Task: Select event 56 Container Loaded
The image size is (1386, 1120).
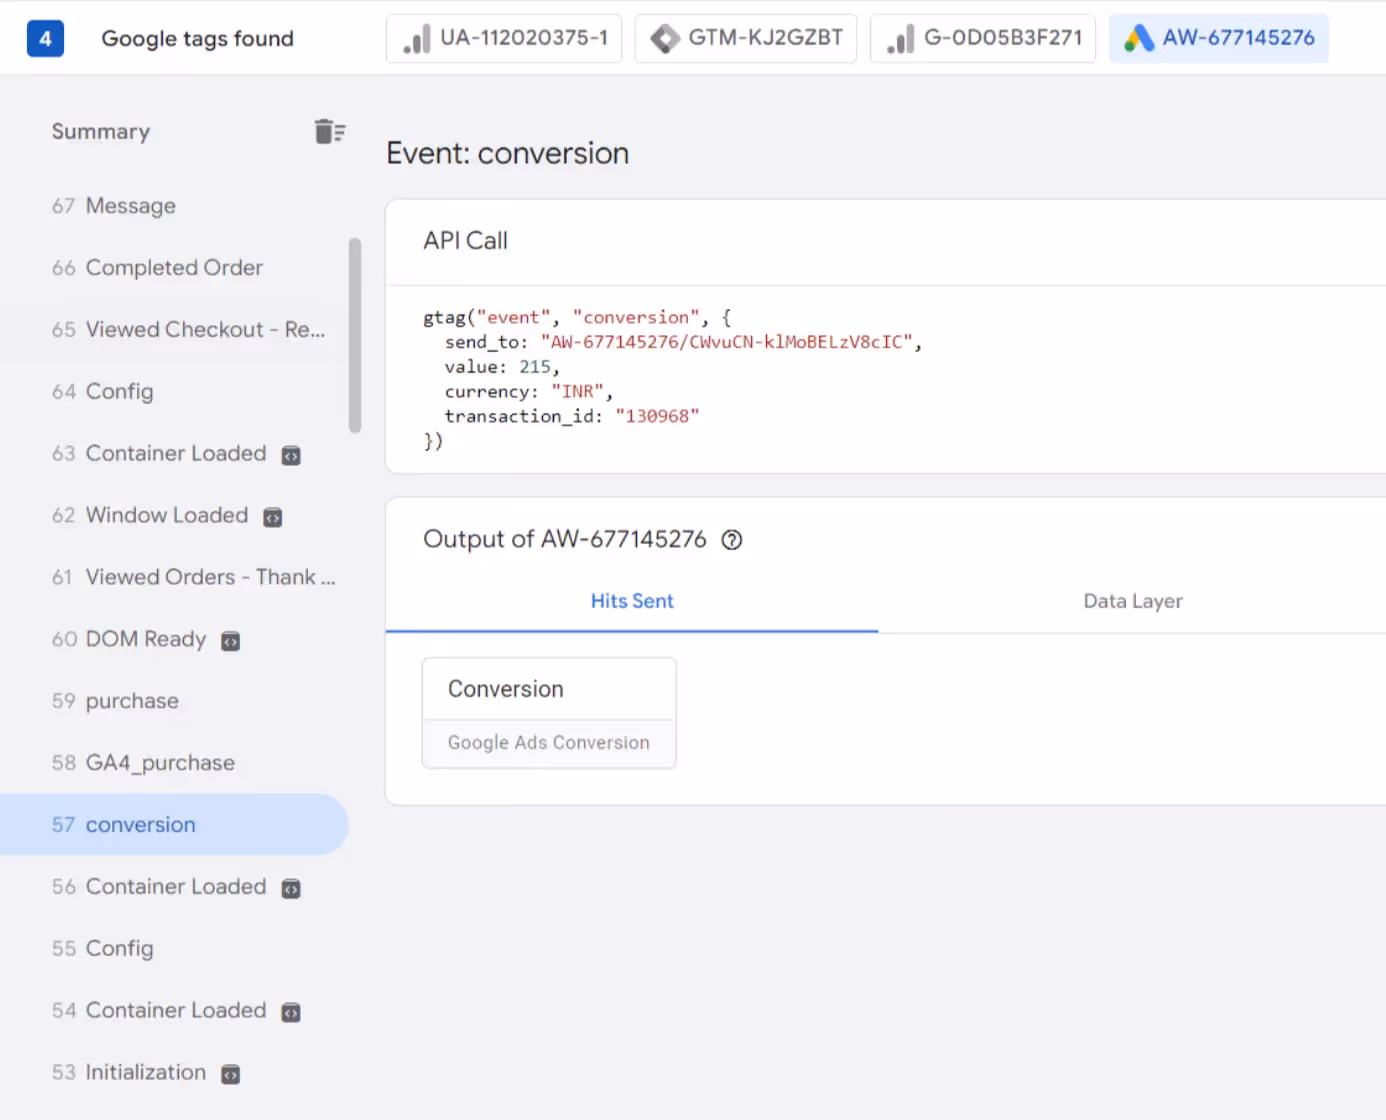Action: (174, 887)
